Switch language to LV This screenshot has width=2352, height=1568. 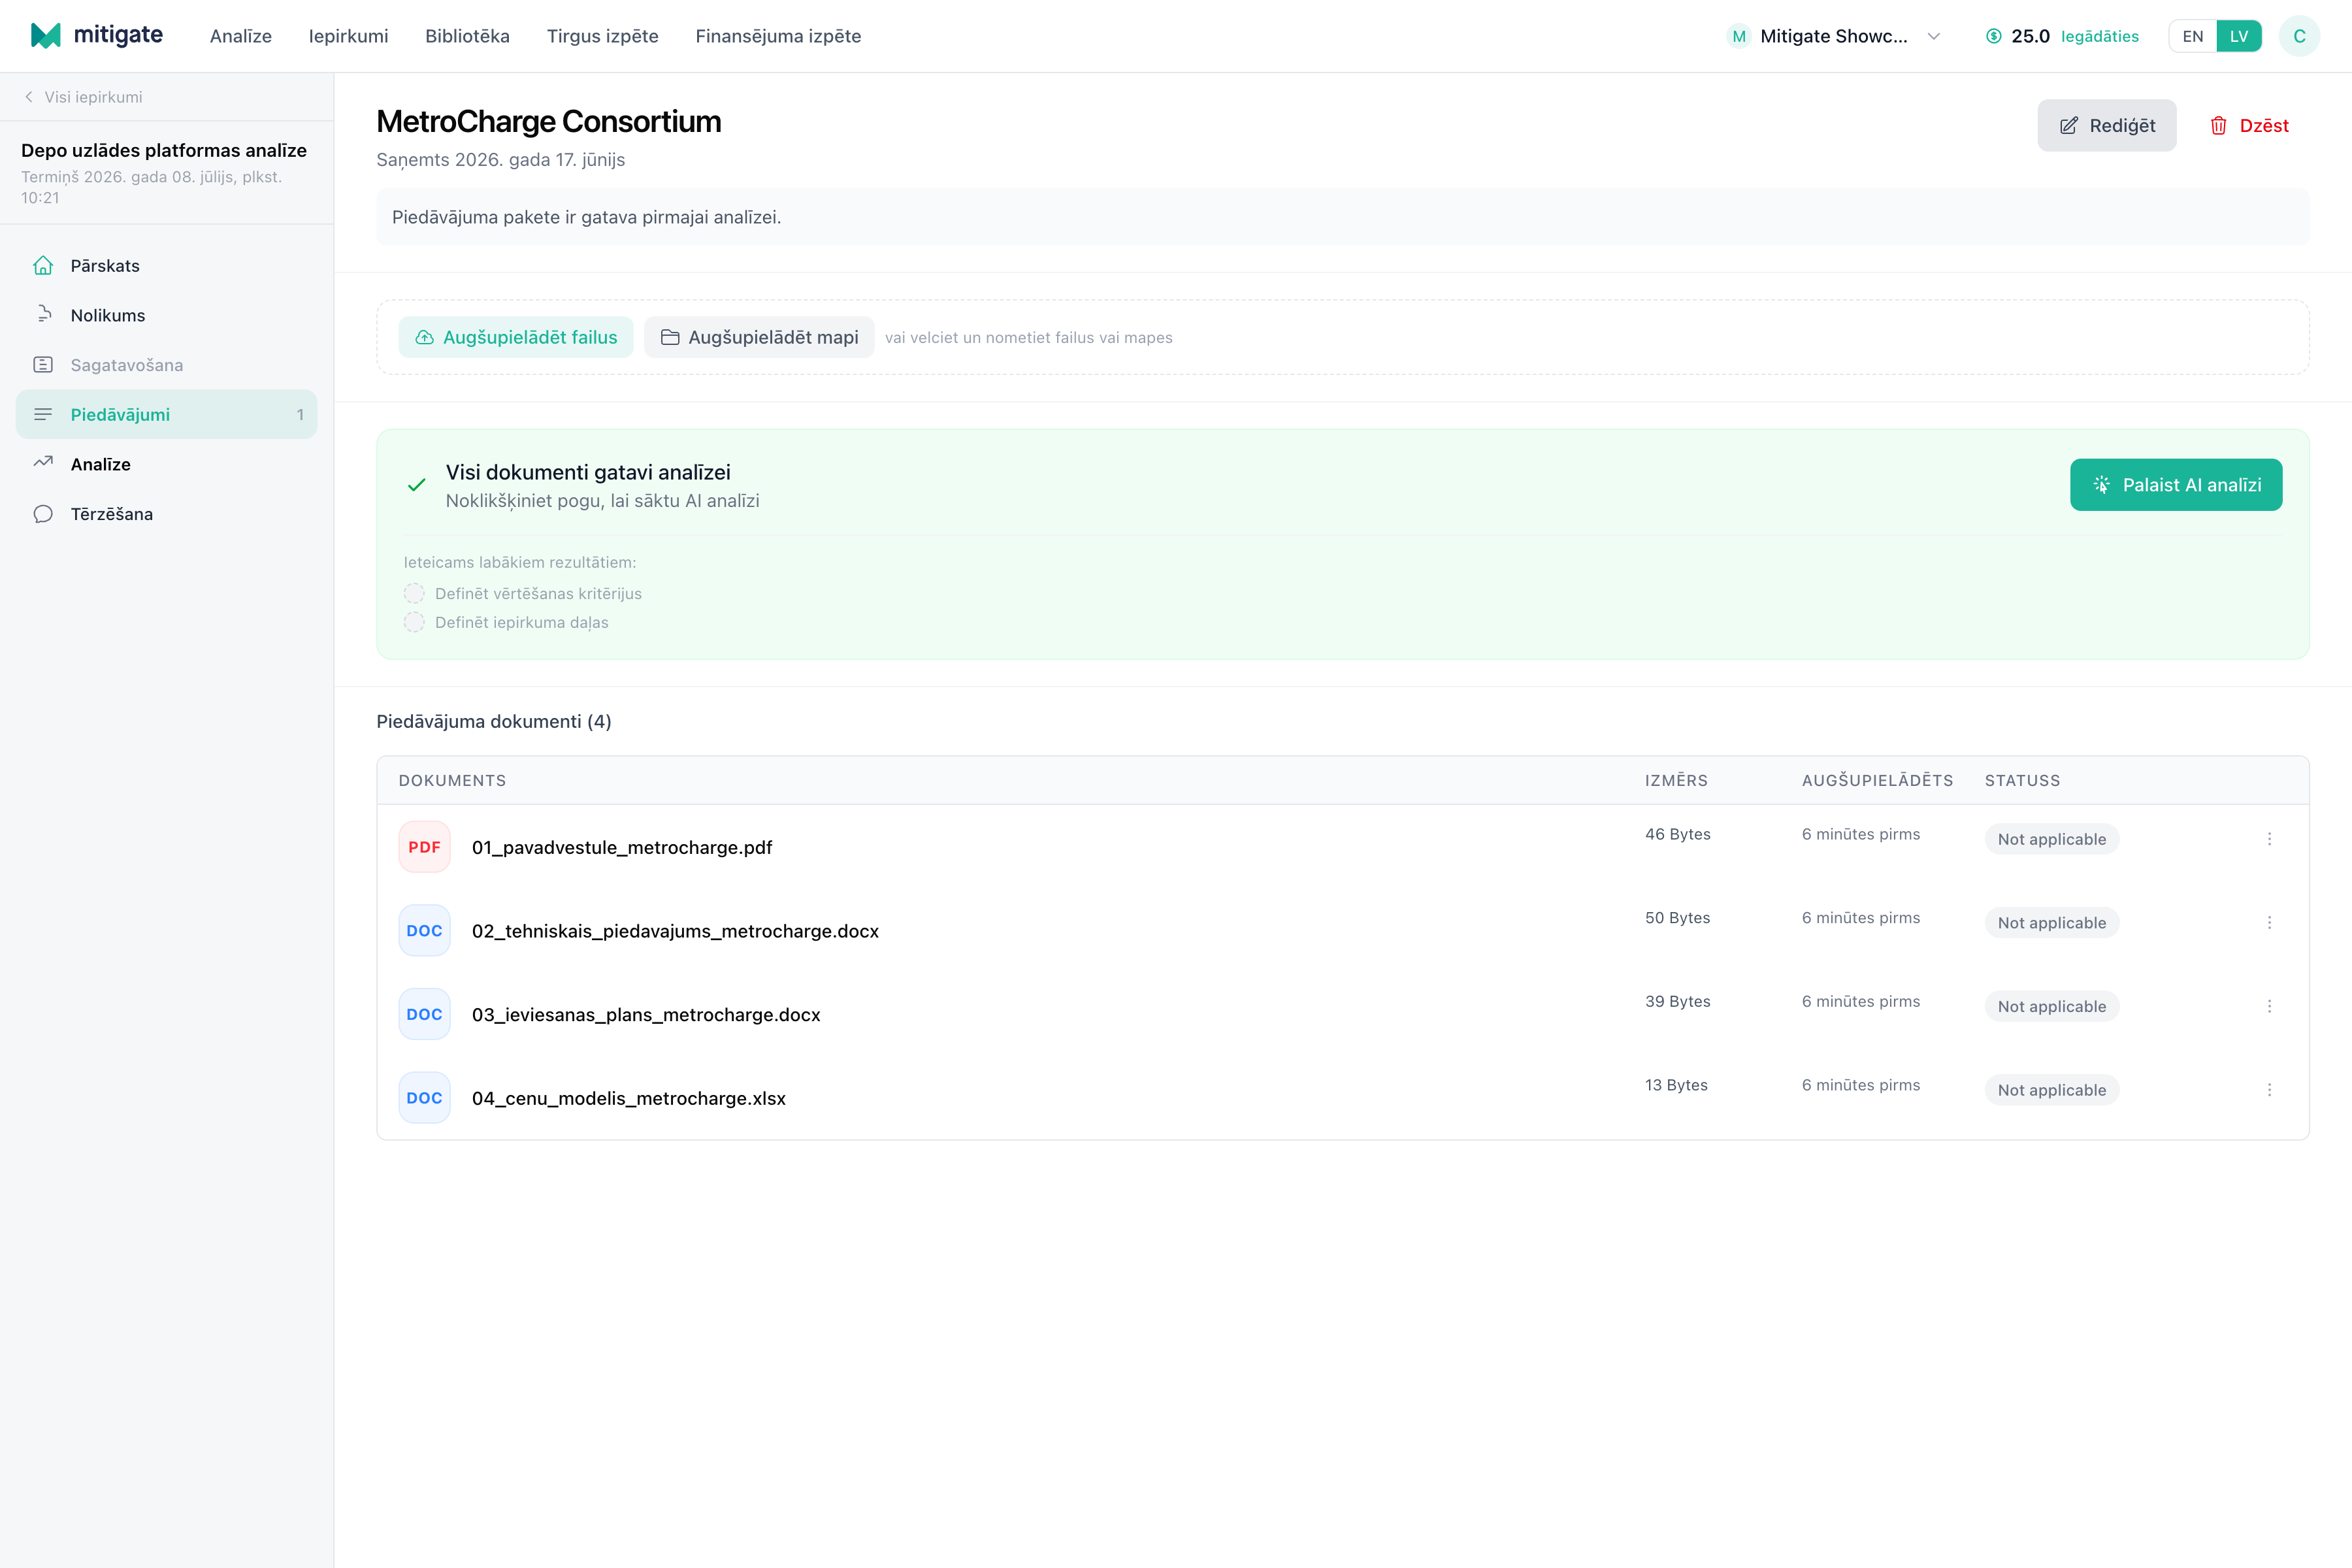(x=2239, y=36)
